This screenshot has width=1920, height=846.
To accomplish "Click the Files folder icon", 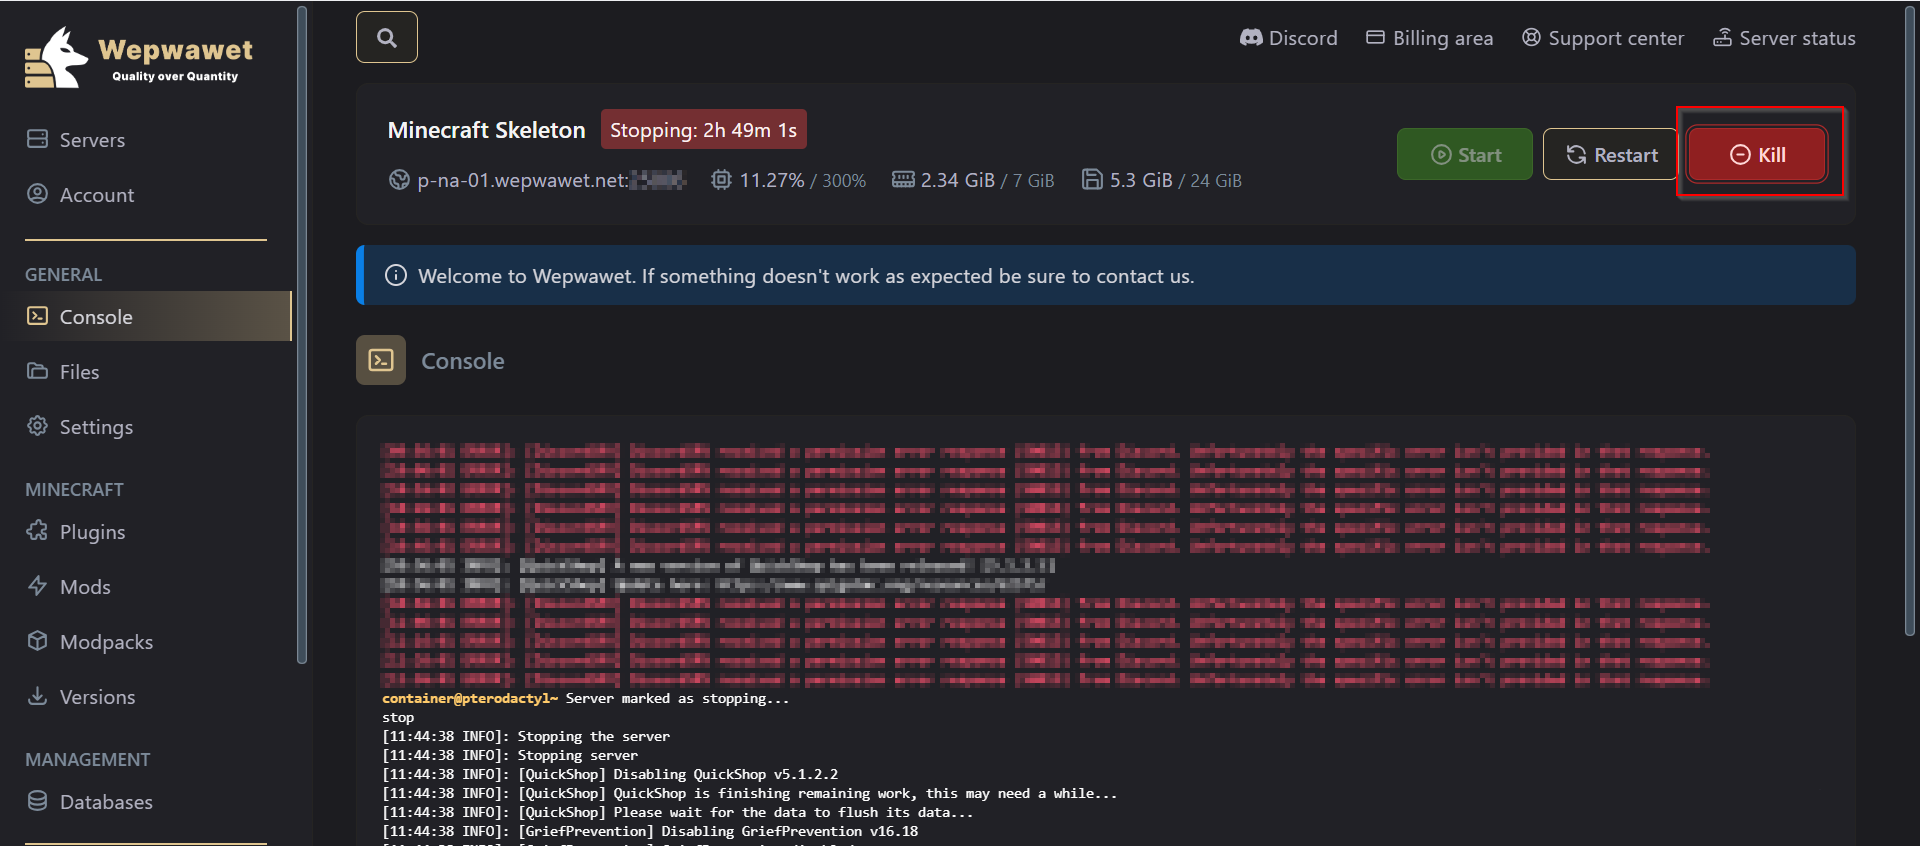I will pos(37,371).
